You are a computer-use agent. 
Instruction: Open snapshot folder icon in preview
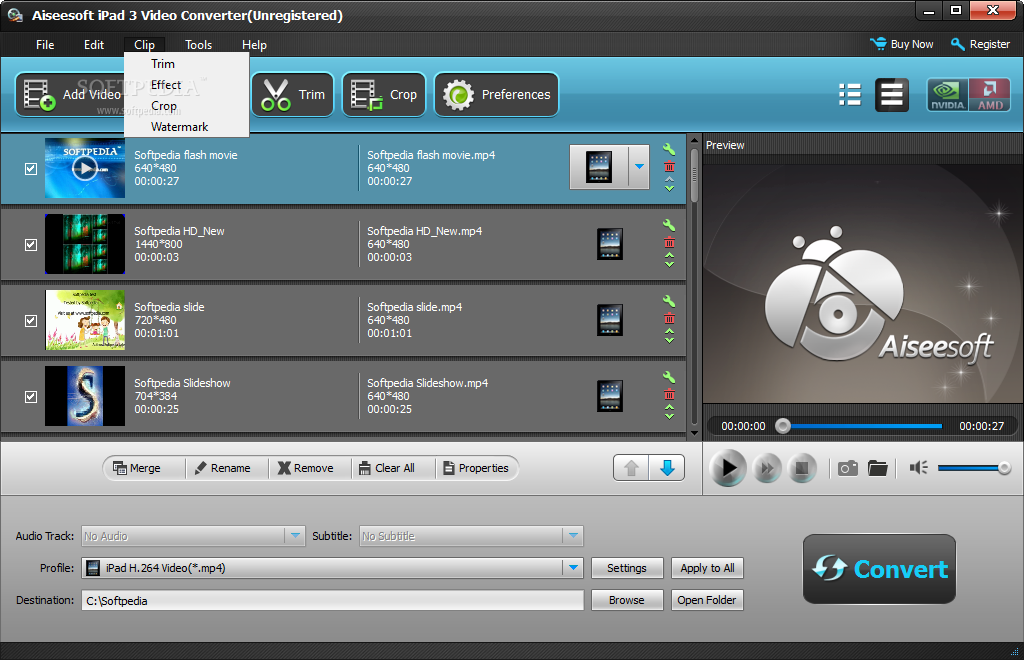[877, 468]
